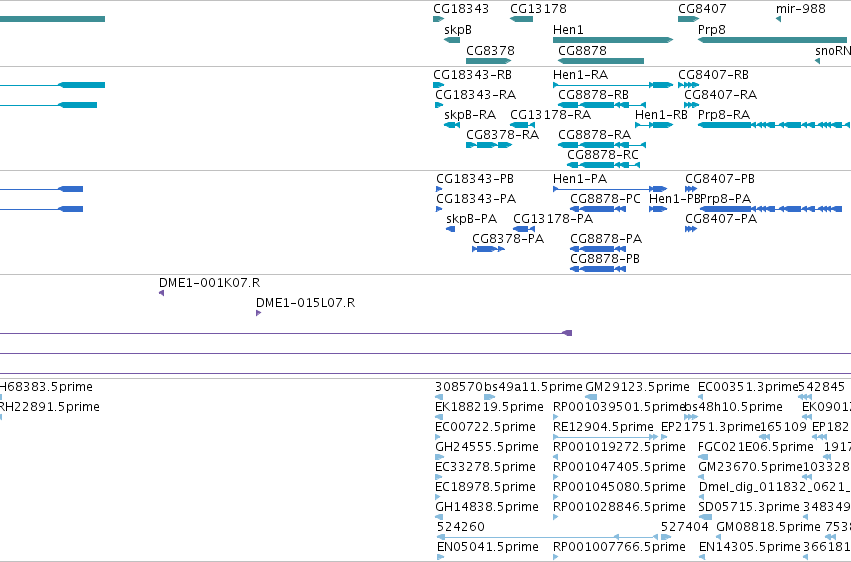Click the mir-988 gene label
This screenshot has width=851, height=562.
pos(801,9)
